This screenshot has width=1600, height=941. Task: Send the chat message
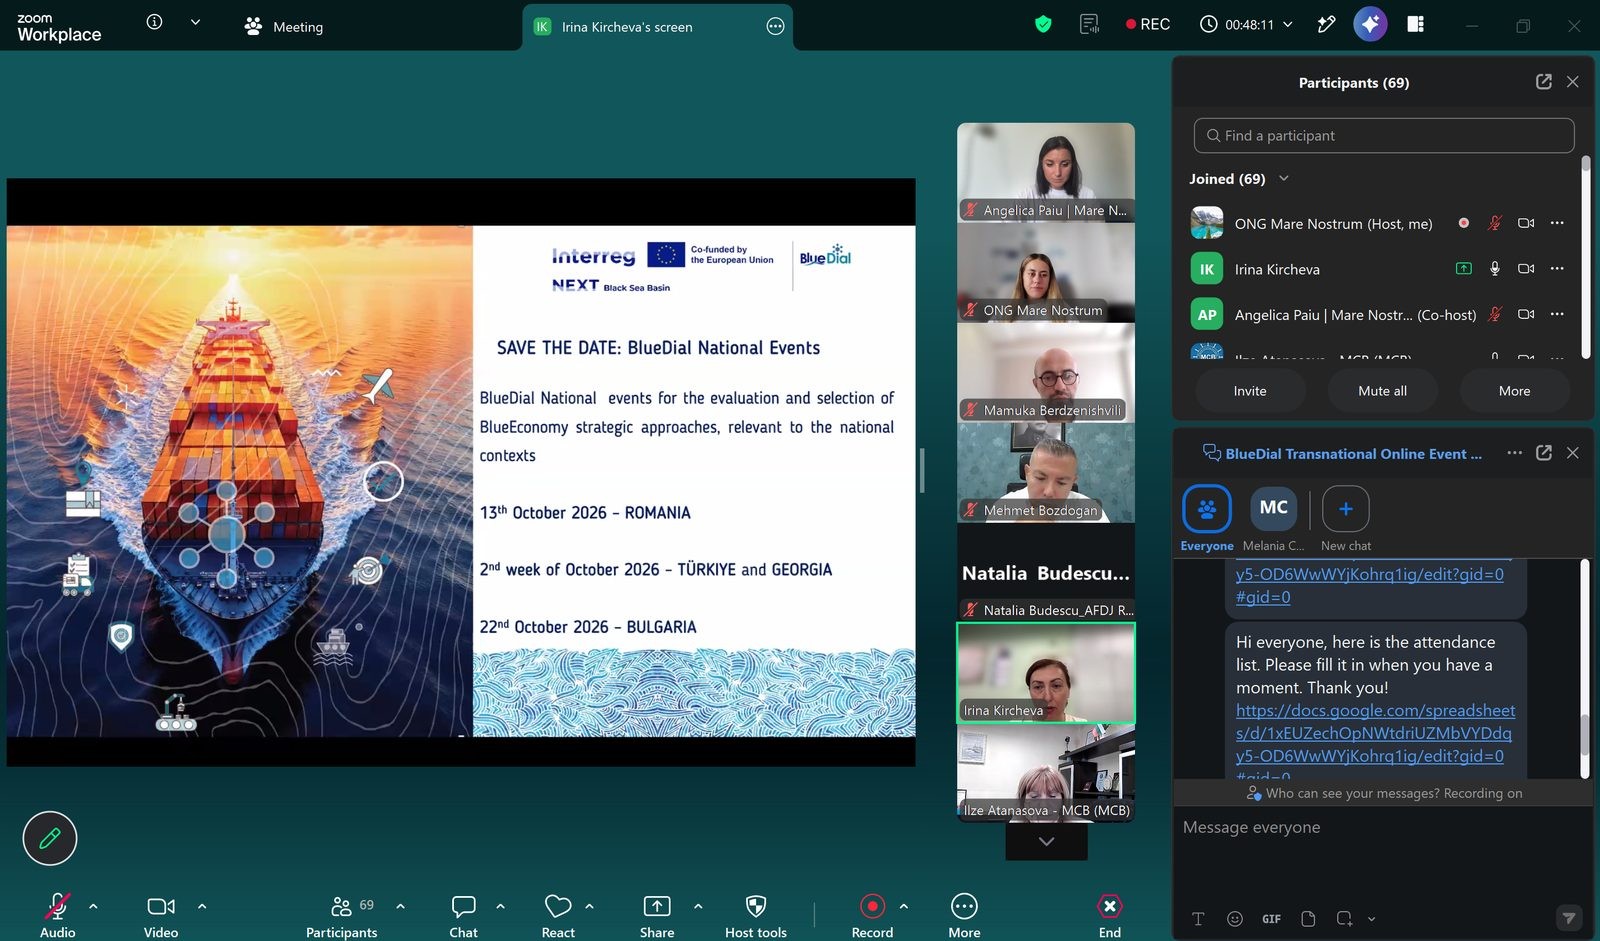1569,918
